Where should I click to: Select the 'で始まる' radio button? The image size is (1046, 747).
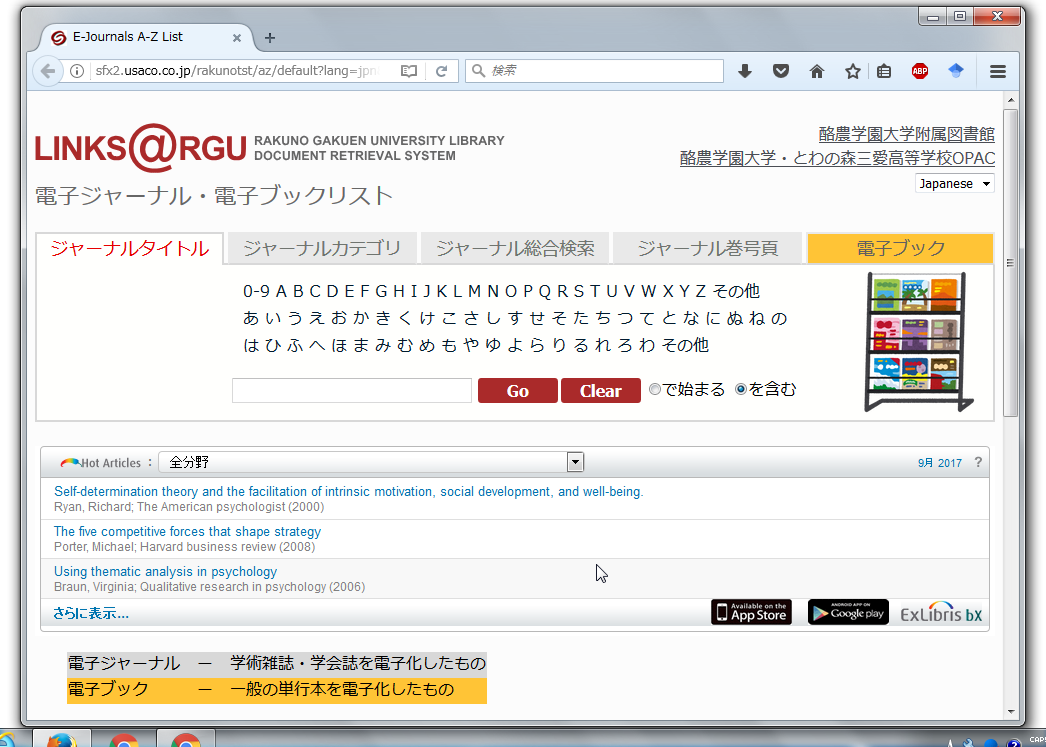tap(655, 390)
